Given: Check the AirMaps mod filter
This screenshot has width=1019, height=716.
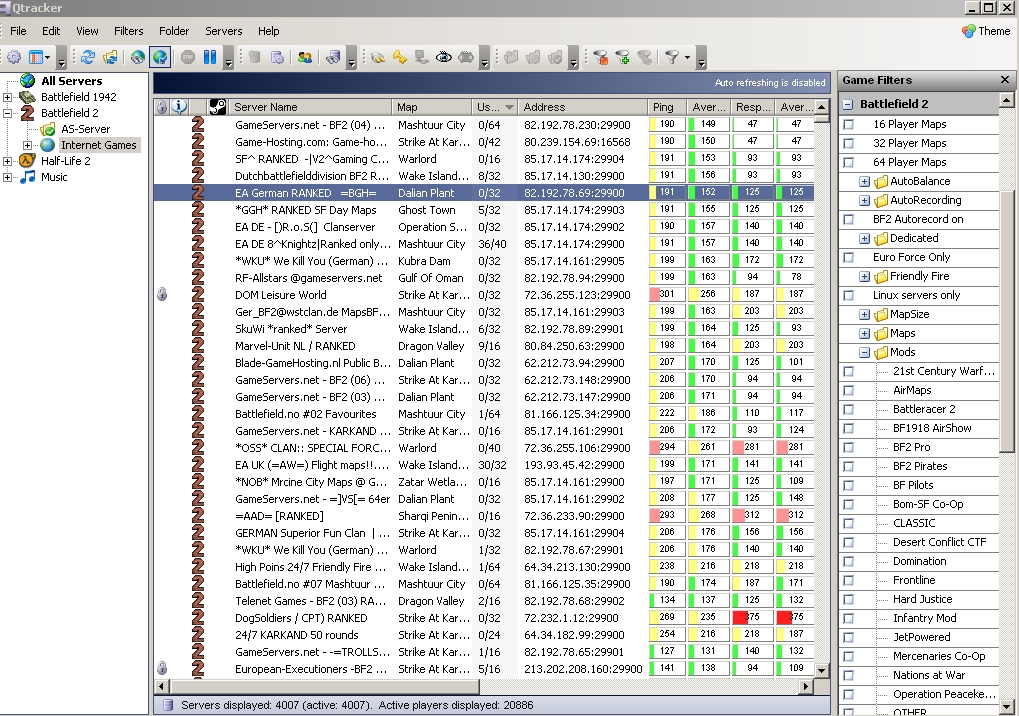Looking at the screenshot, I should coord(849,390).
